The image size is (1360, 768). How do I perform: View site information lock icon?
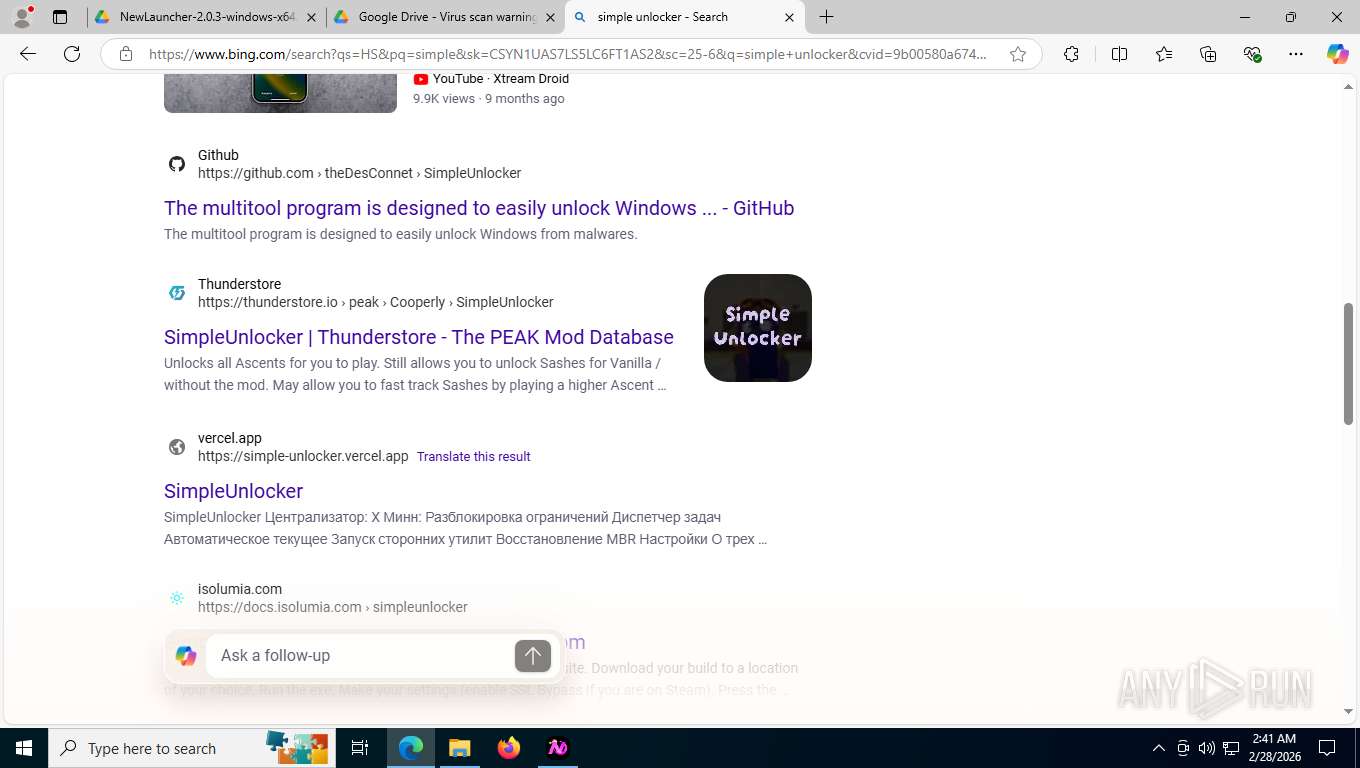[125, 54]
